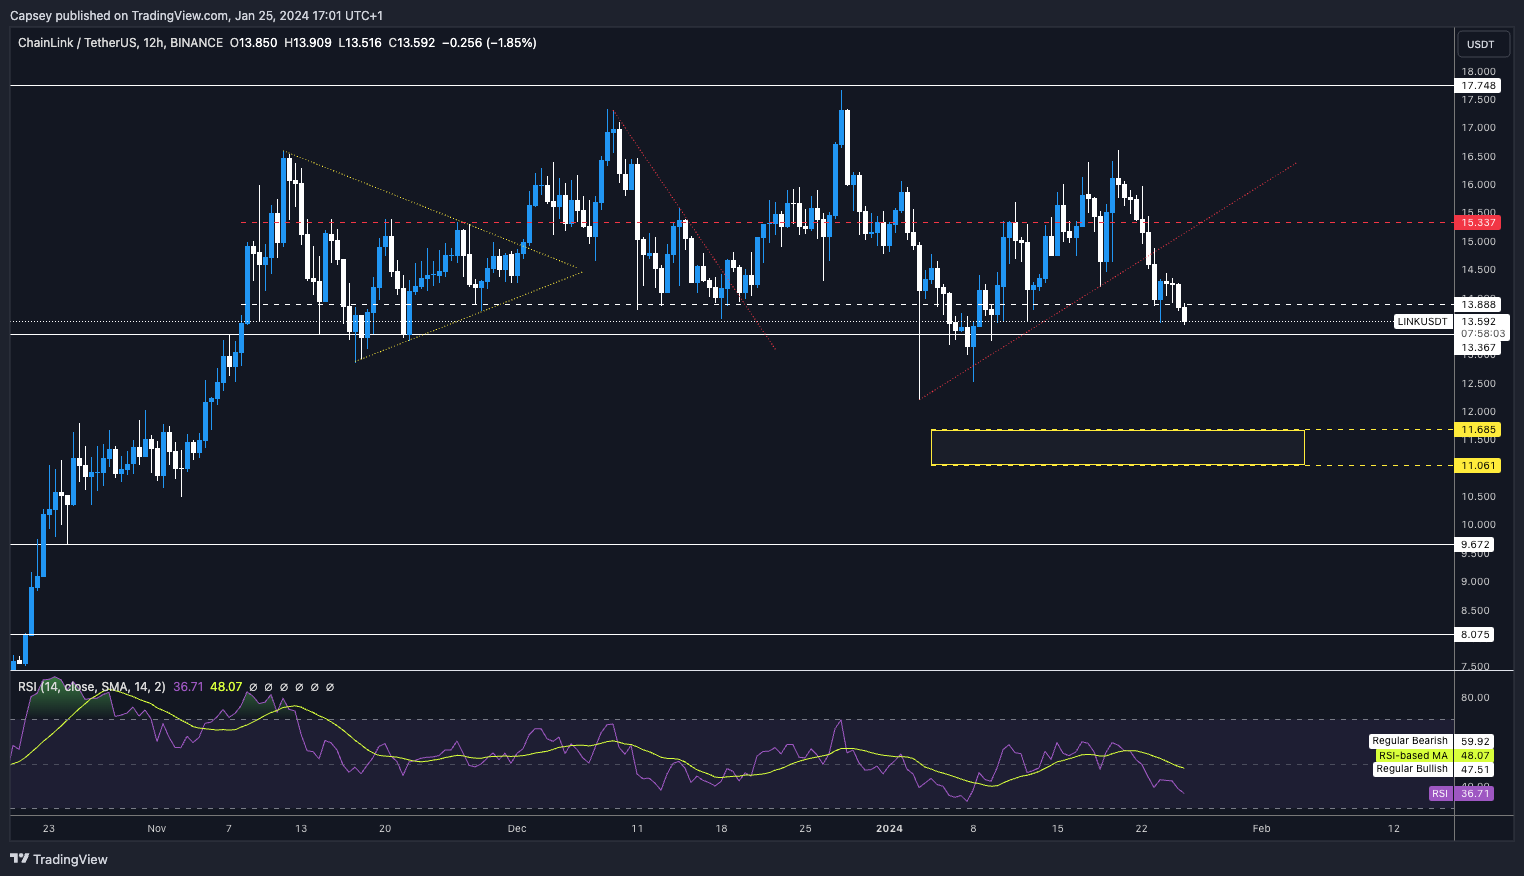The height and width of the screenshot is (876, 1524).
Task: Click the 13.888 dashed line price tag
Action: (x=1478, y=304)
